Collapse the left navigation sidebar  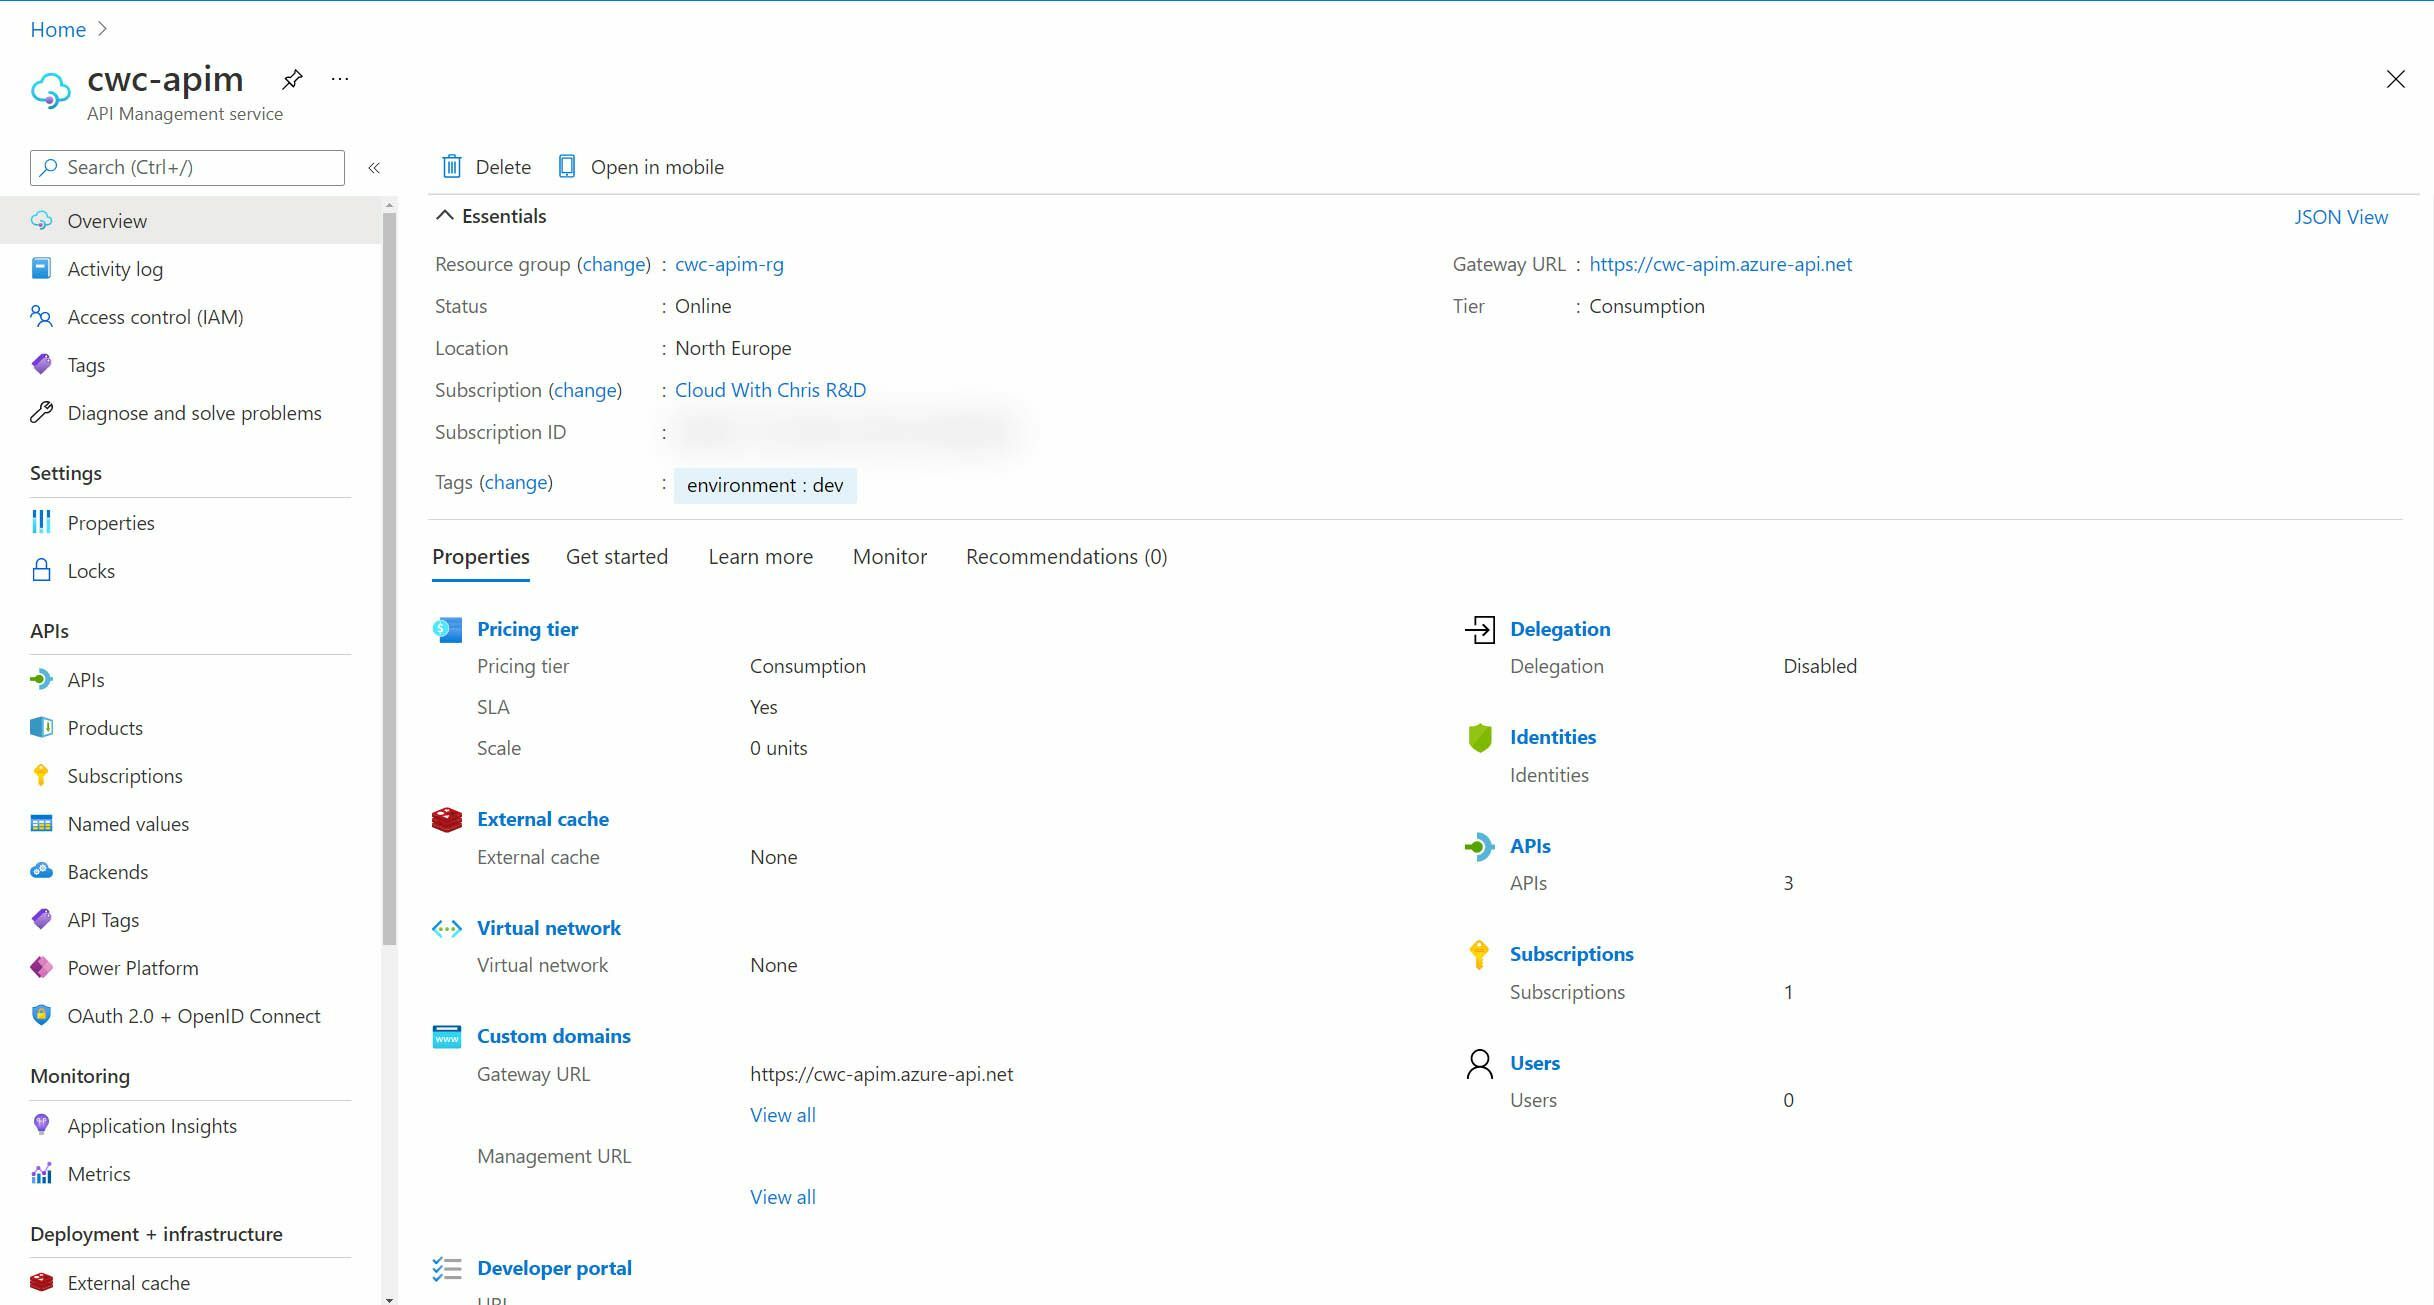[x=374, y=167]
